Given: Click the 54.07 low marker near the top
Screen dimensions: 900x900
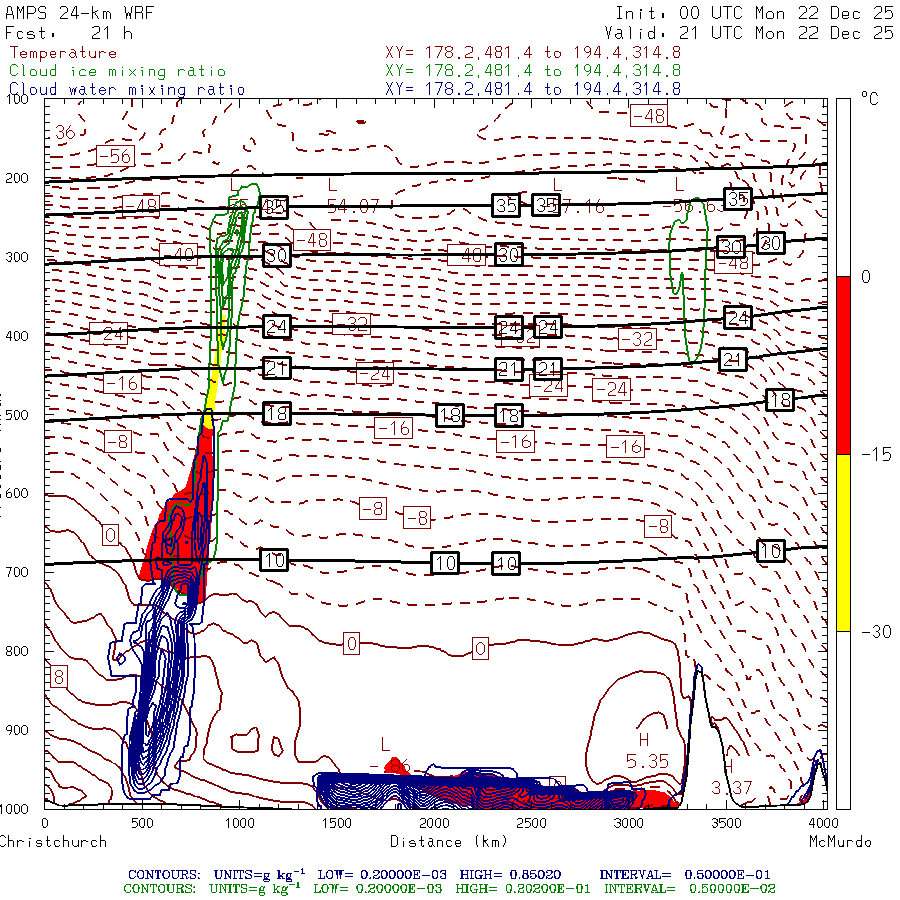Looking at the screenshot, I should tap(352, 206).
